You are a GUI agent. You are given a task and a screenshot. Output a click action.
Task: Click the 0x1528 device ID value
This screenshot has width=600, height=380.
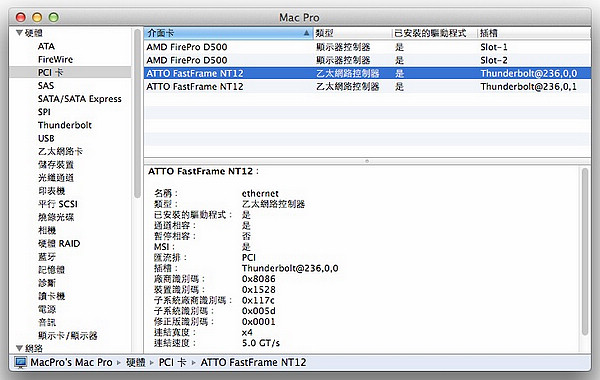[258, 289]
